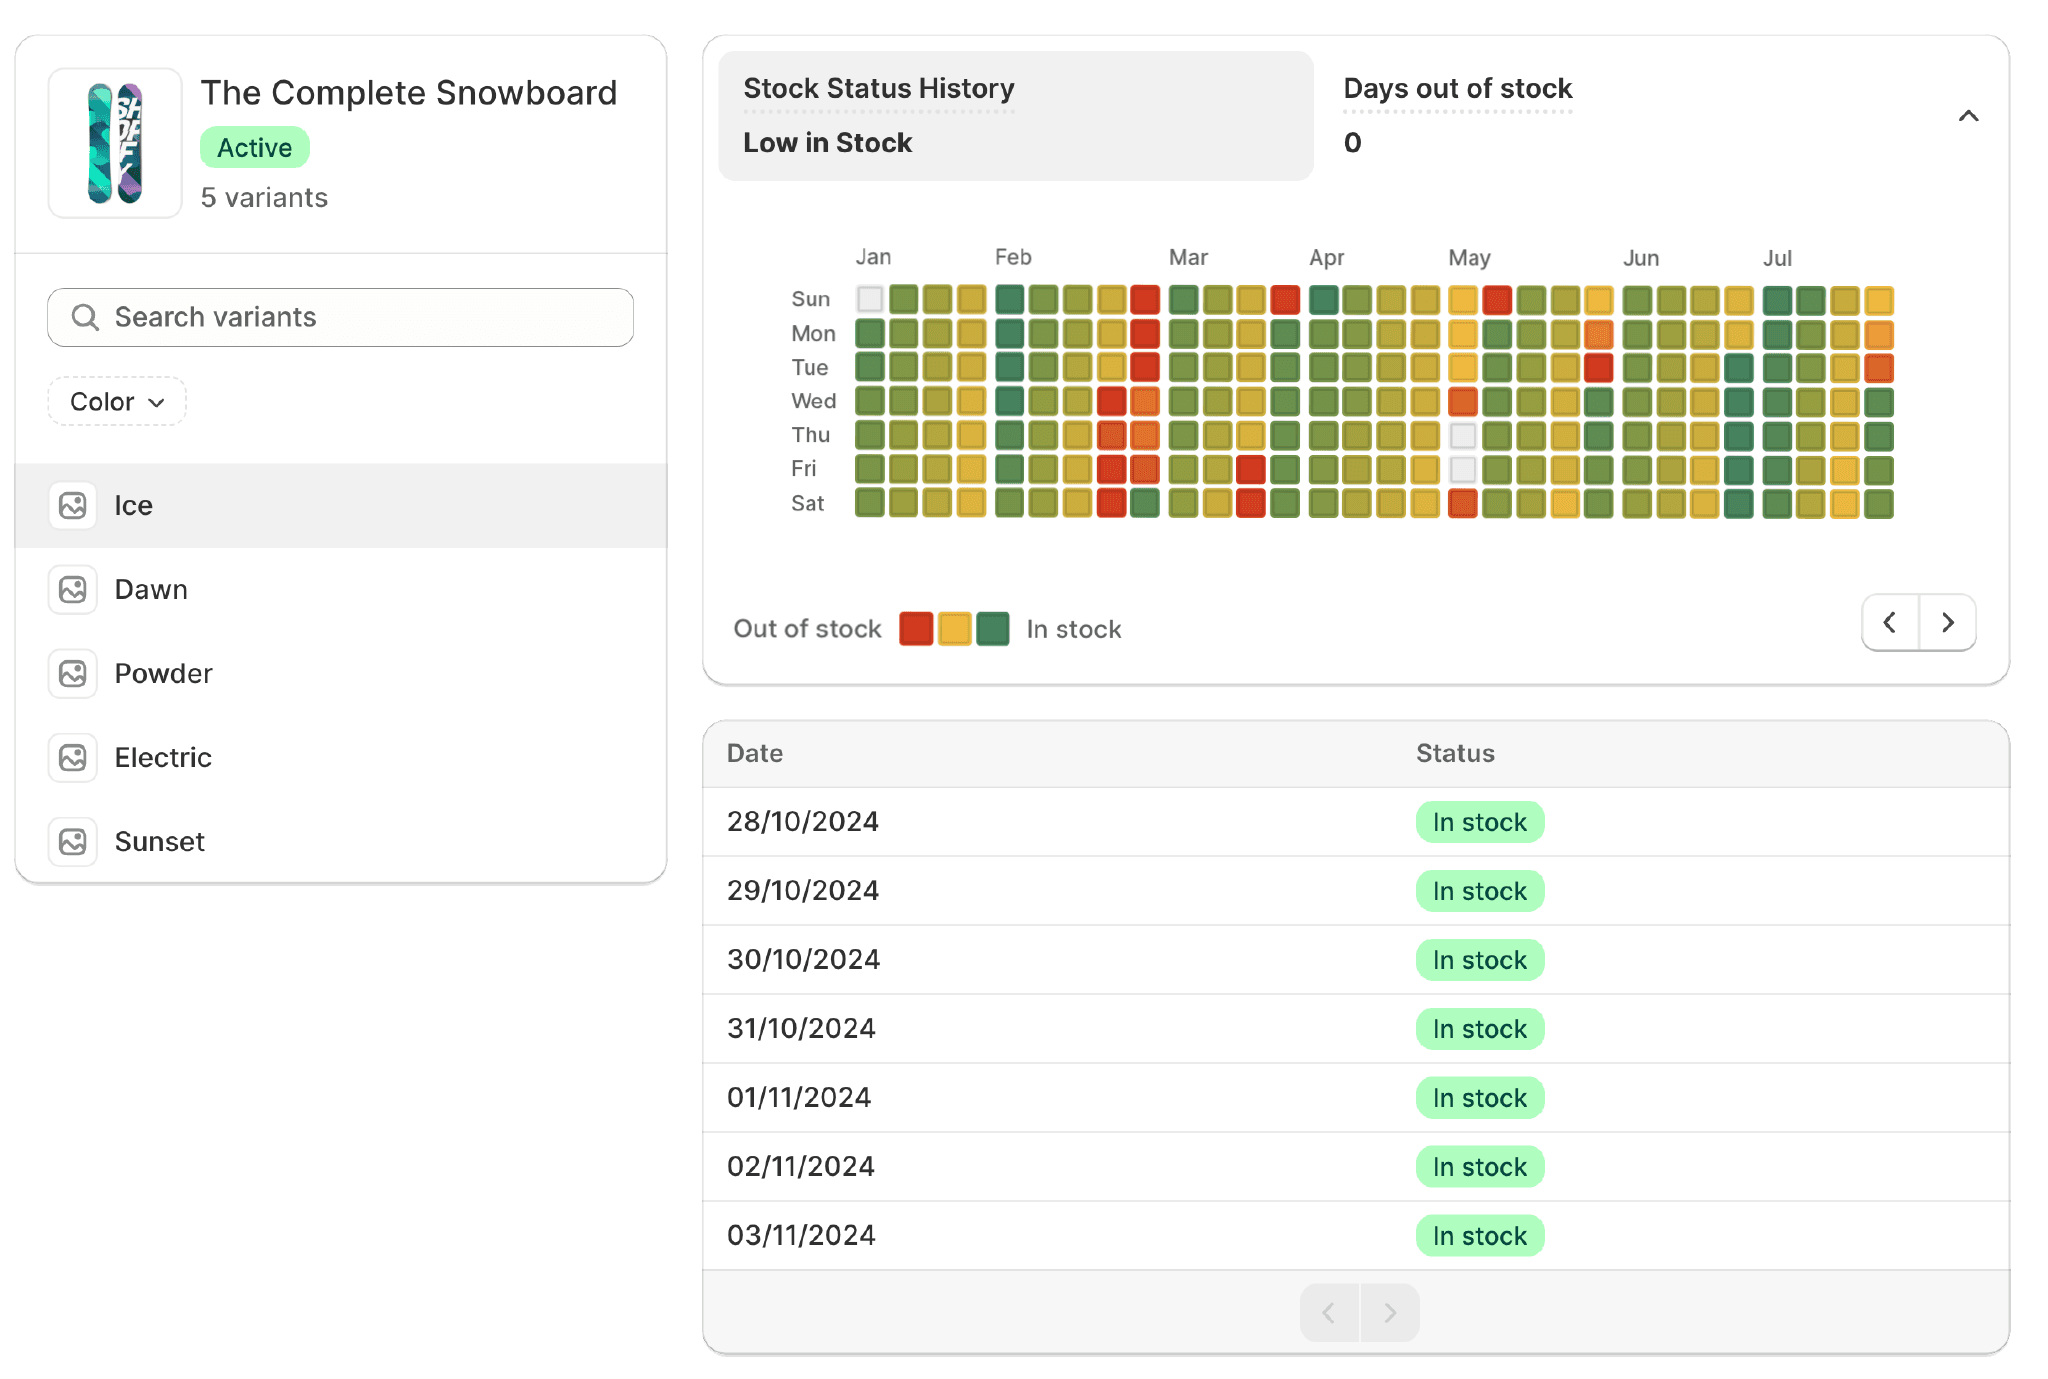
Task: Click the search magnifier icon
Action: click(x=85, y=317)
